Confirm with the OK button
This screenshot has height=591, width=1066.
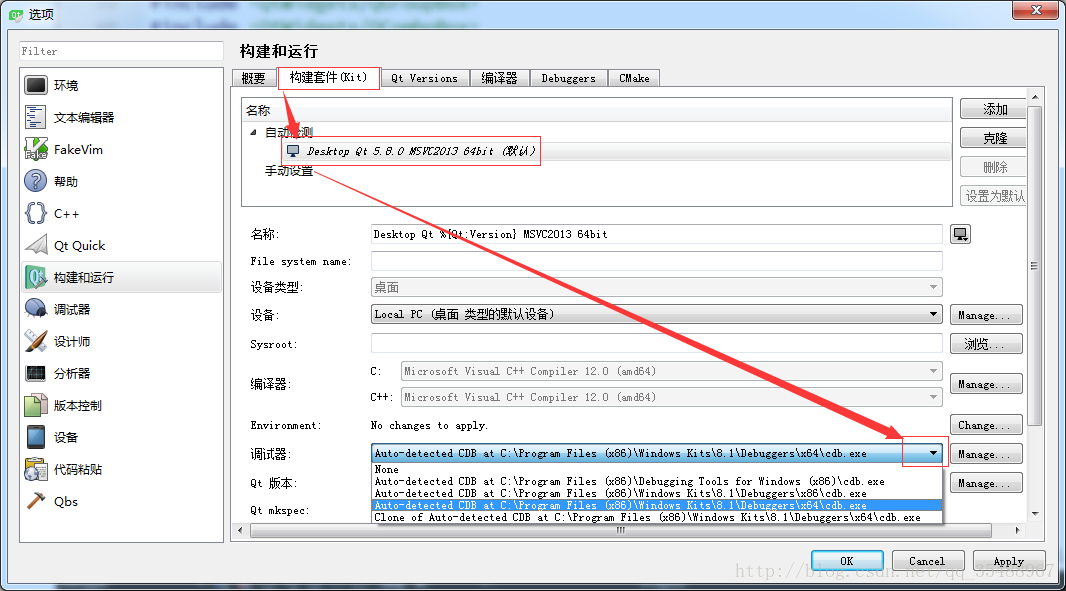tap(847, 561)
